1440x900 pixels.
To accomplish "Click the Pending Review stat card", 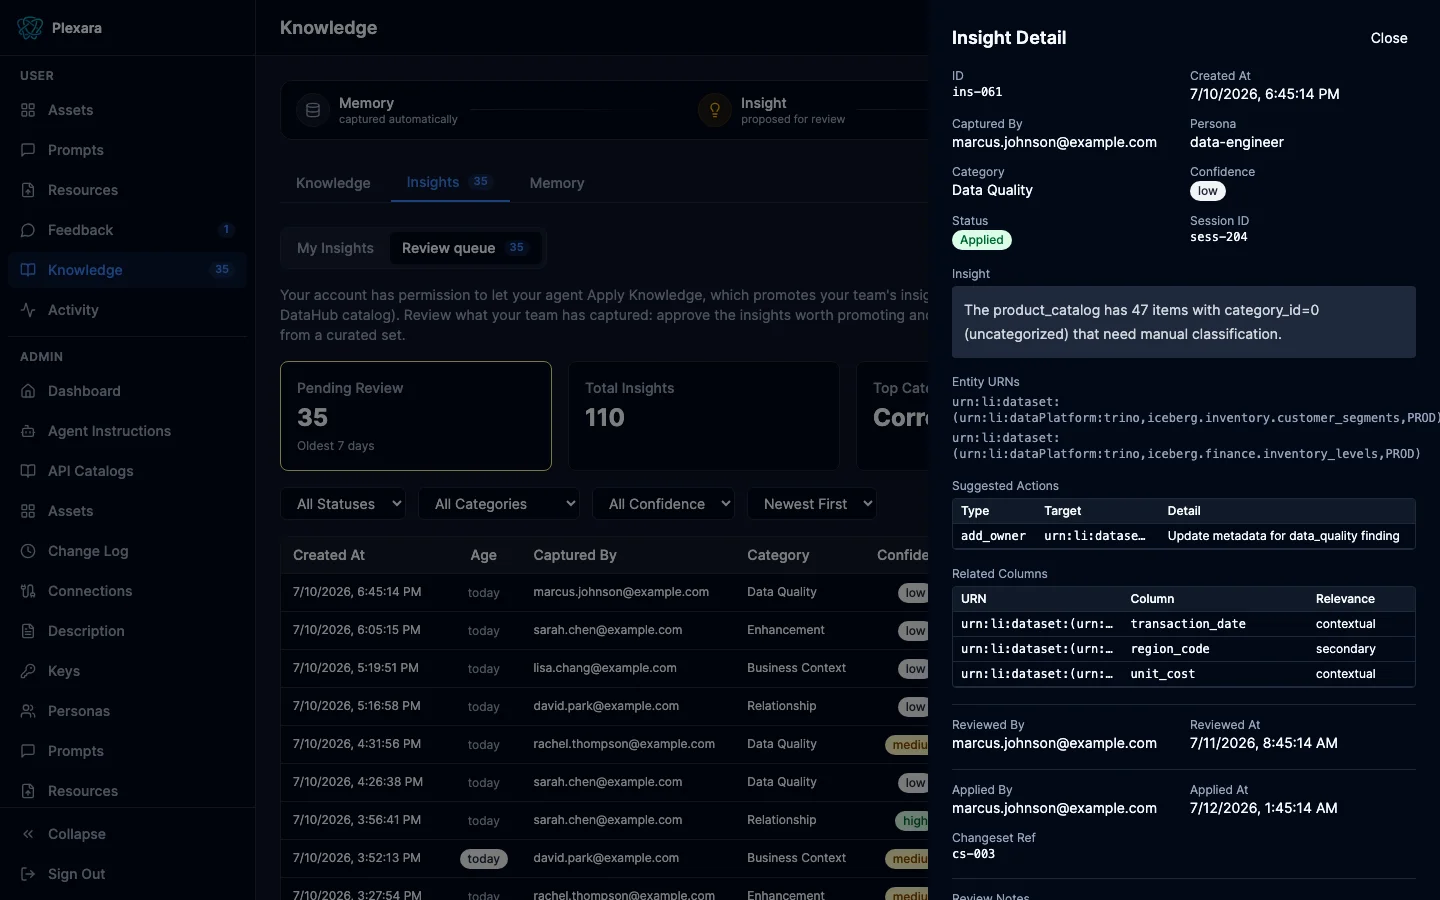I will coord(416,416).
